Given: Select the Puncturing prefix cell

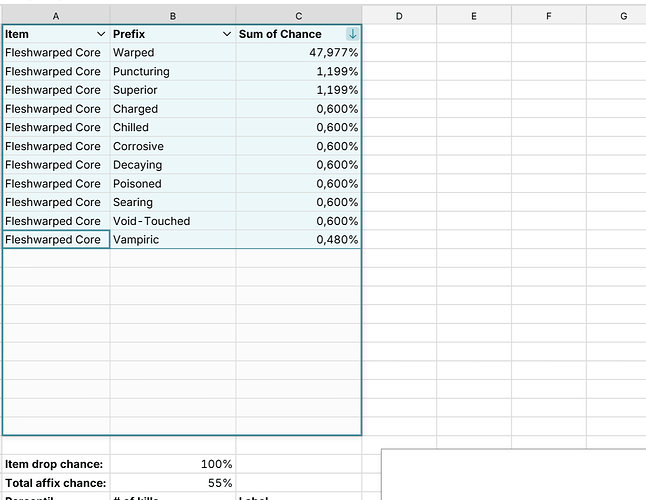Looking at the screenshot, I should (141, 71).
